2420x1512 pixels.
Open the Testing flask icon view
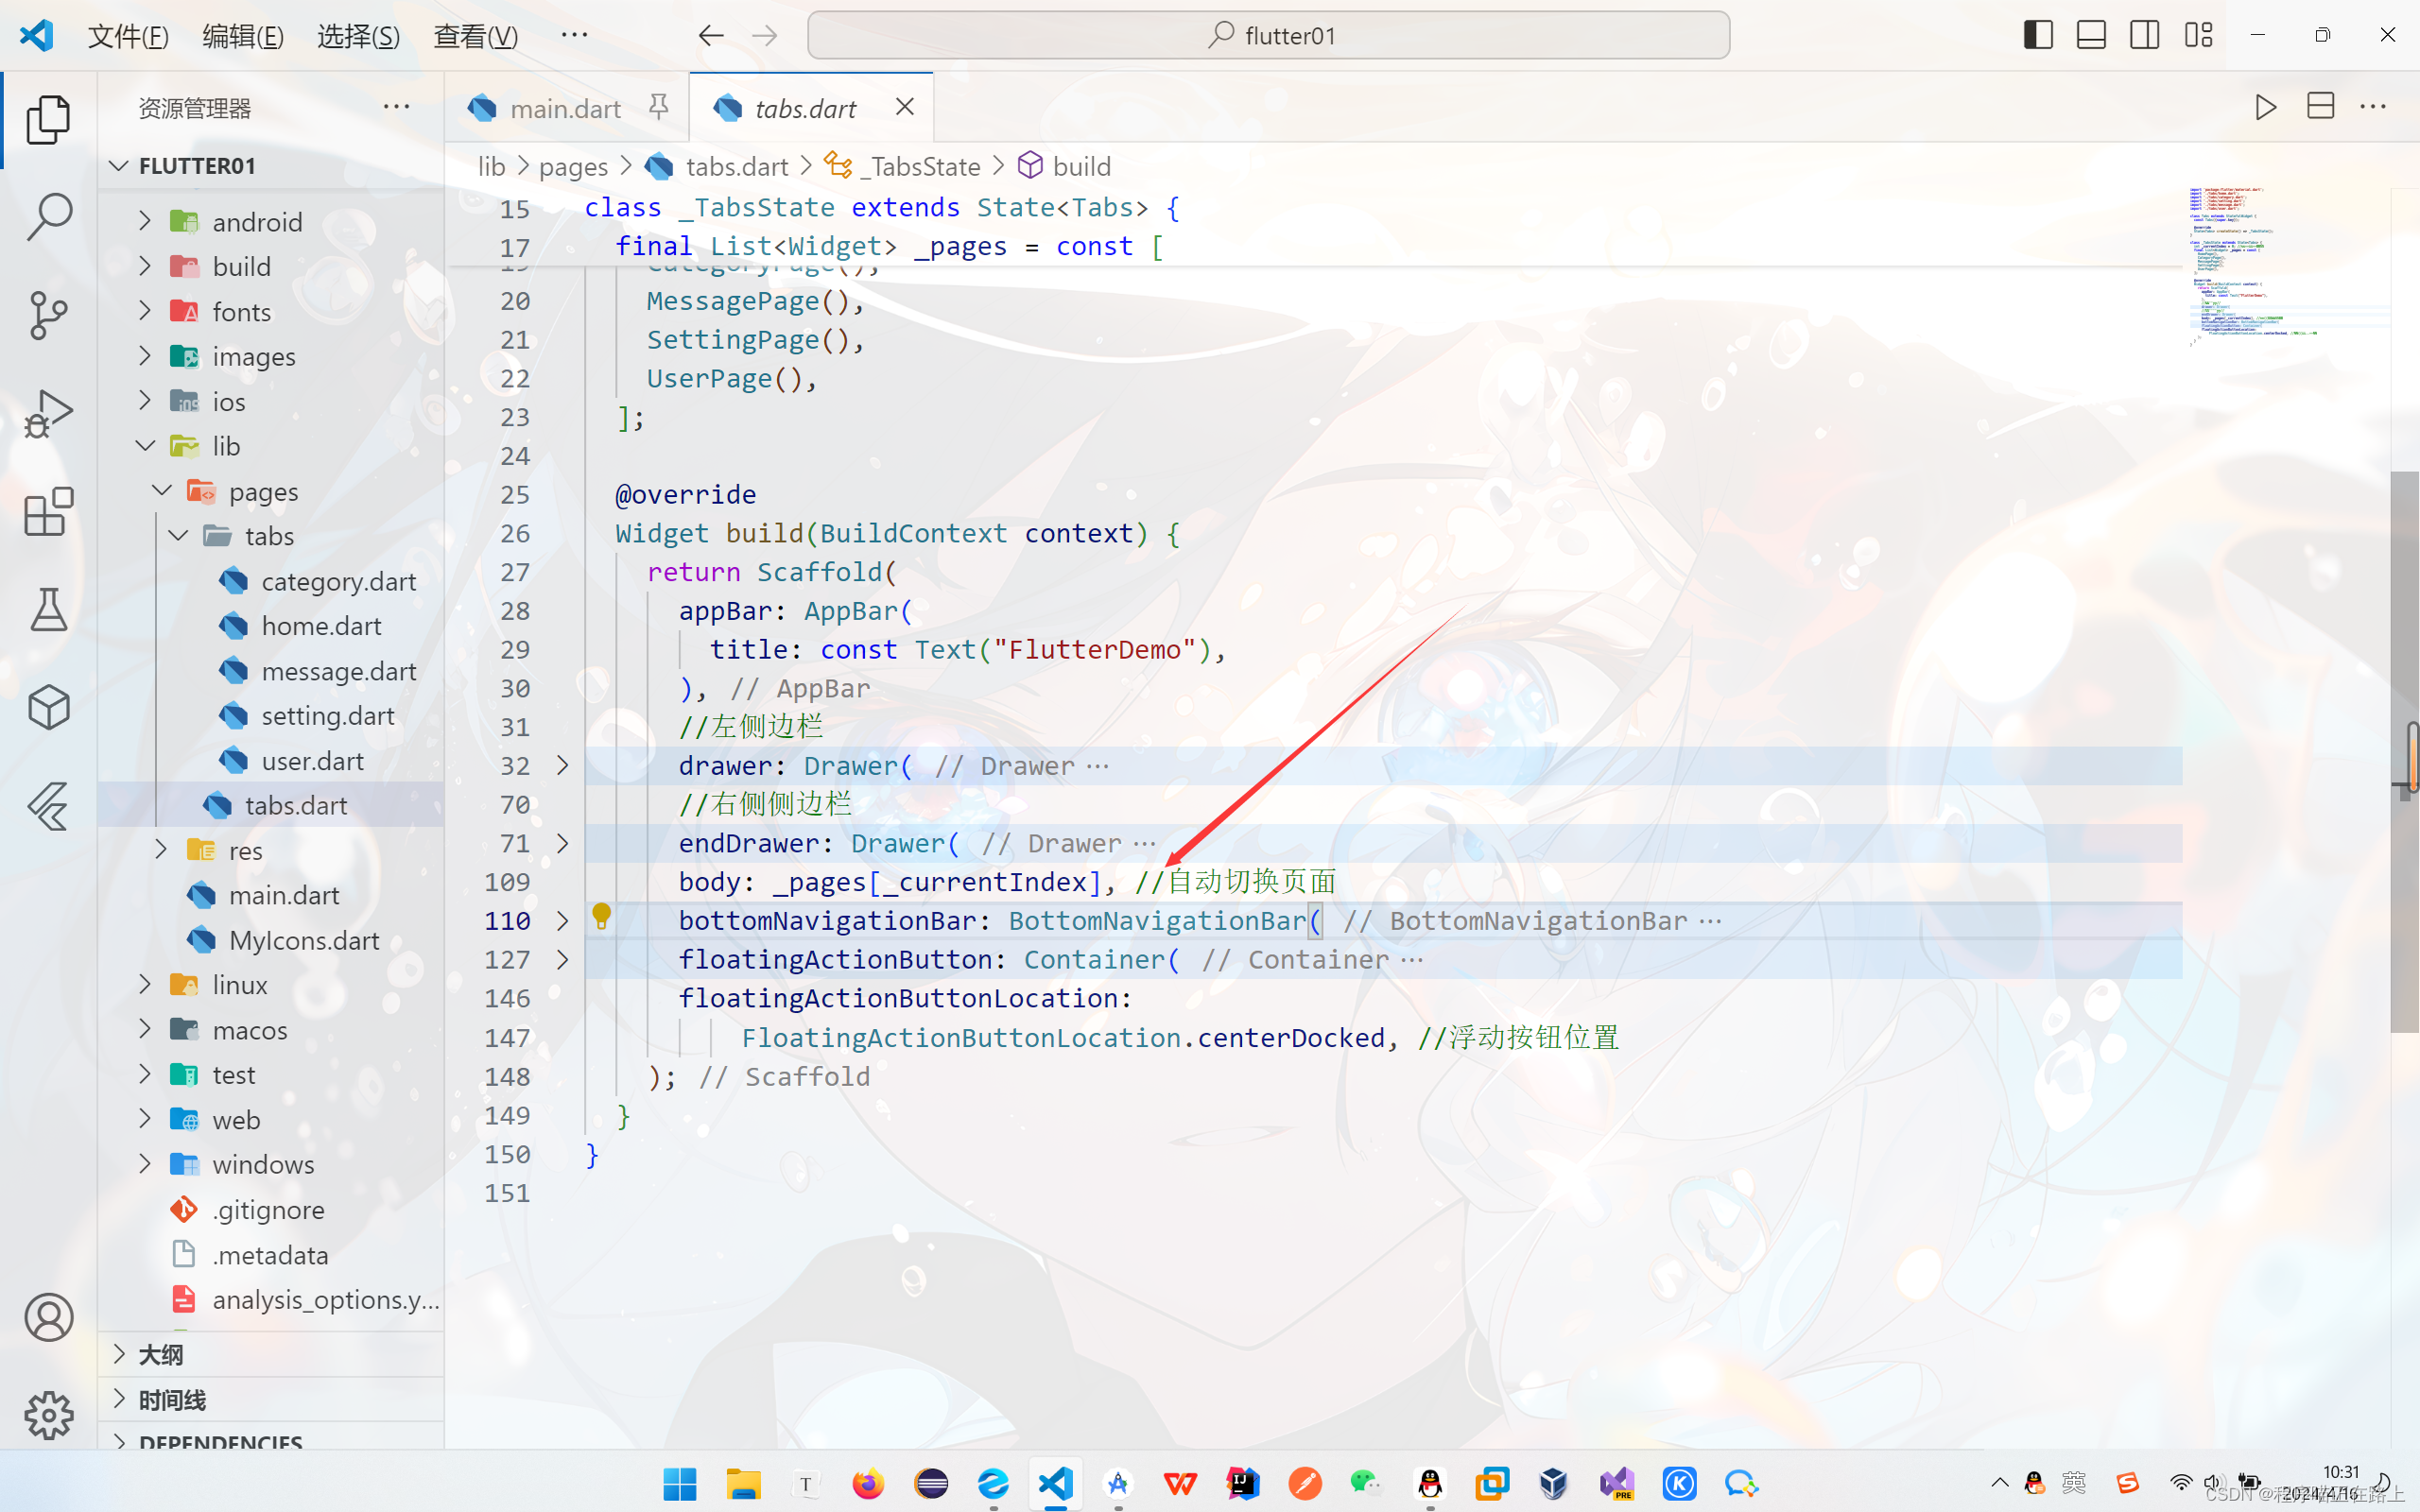[48, 609]
